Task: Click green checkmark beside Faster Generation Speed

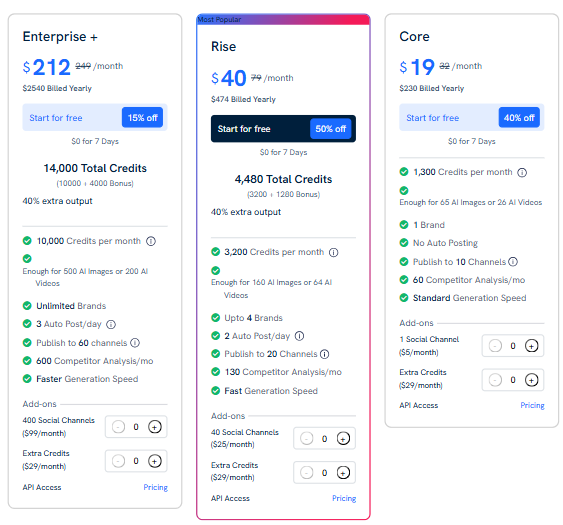Action: pos(27,379)
